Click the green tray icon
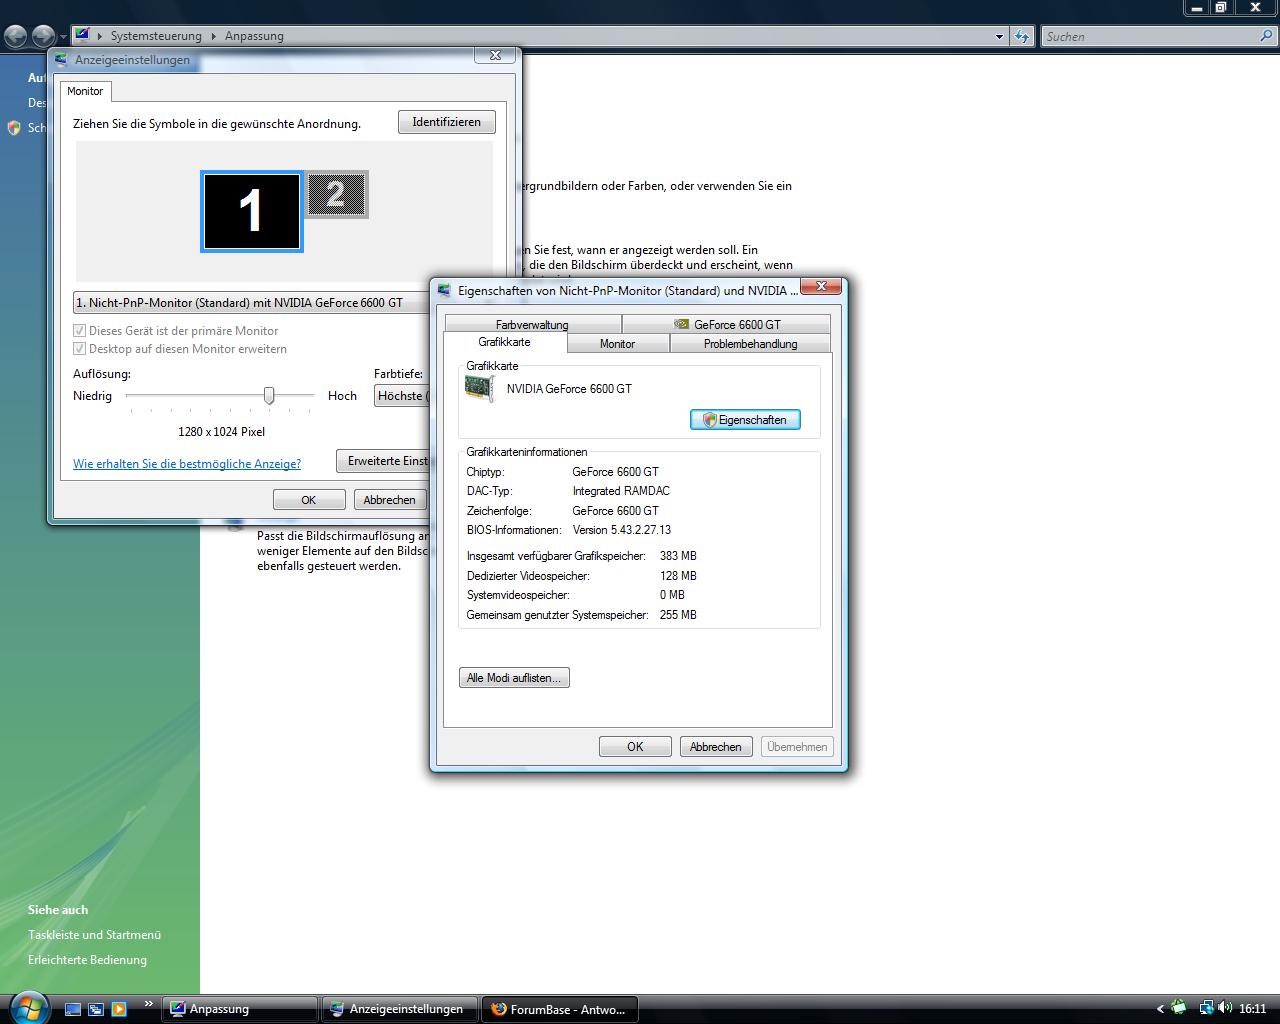 click(1179, 1008)
